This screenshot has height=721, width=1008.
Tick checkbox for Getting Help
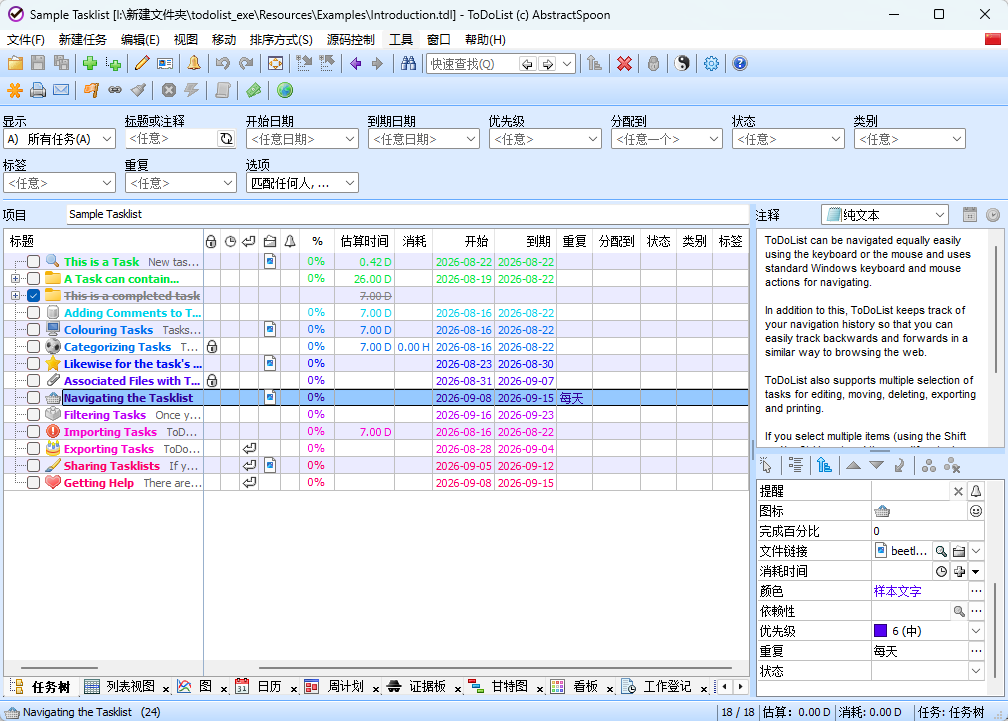click(33, 483)
